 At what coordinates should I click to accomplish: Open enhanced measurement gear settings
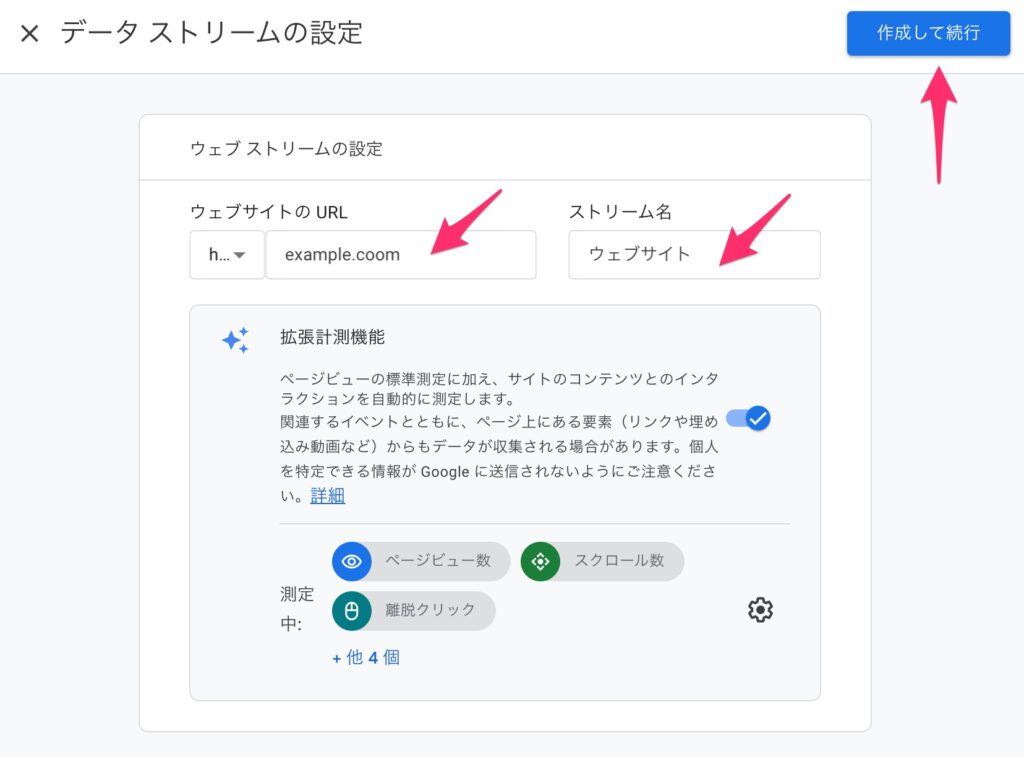click(x=761, y=610)
